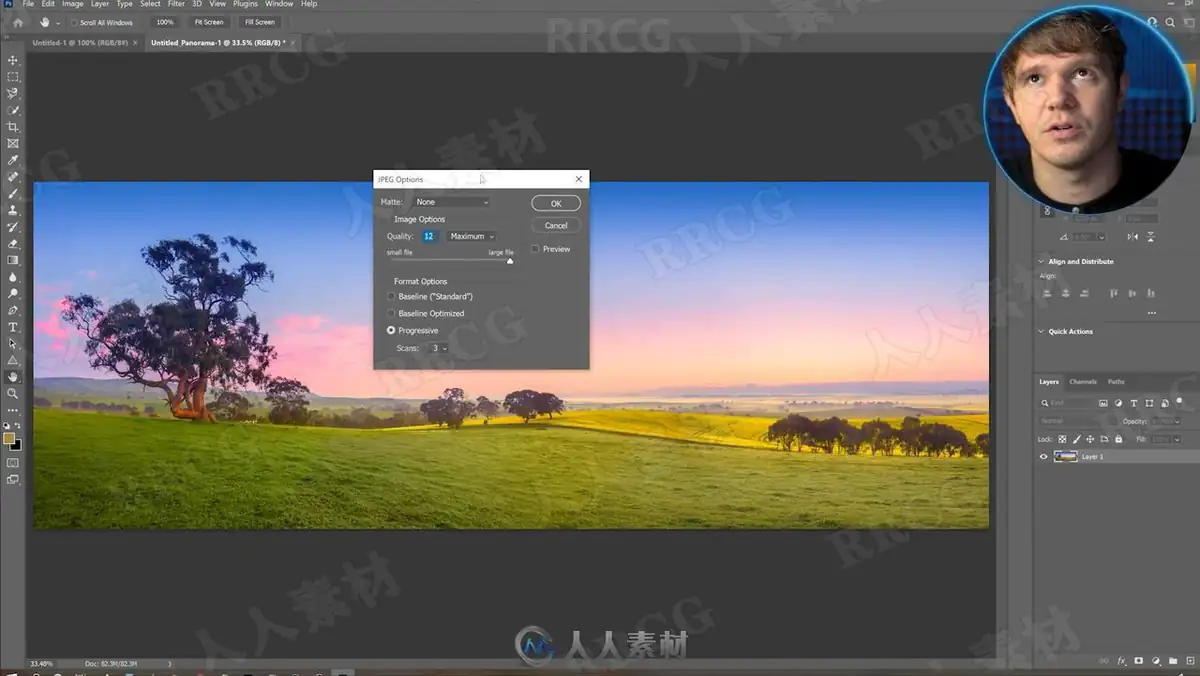
Task: Open layer Fill dropdown
Action: 1176,439
